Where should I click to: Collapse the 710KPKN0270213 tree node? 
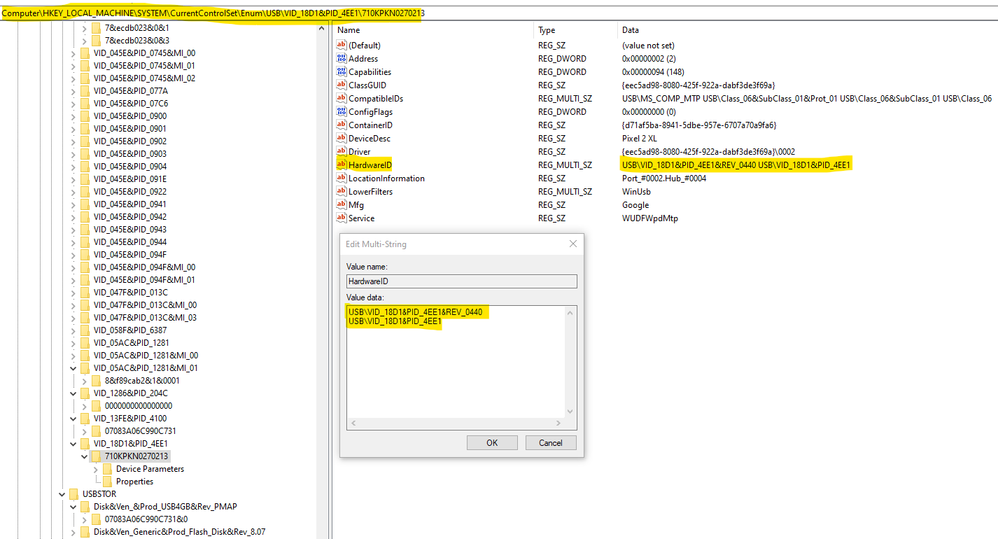84,456
